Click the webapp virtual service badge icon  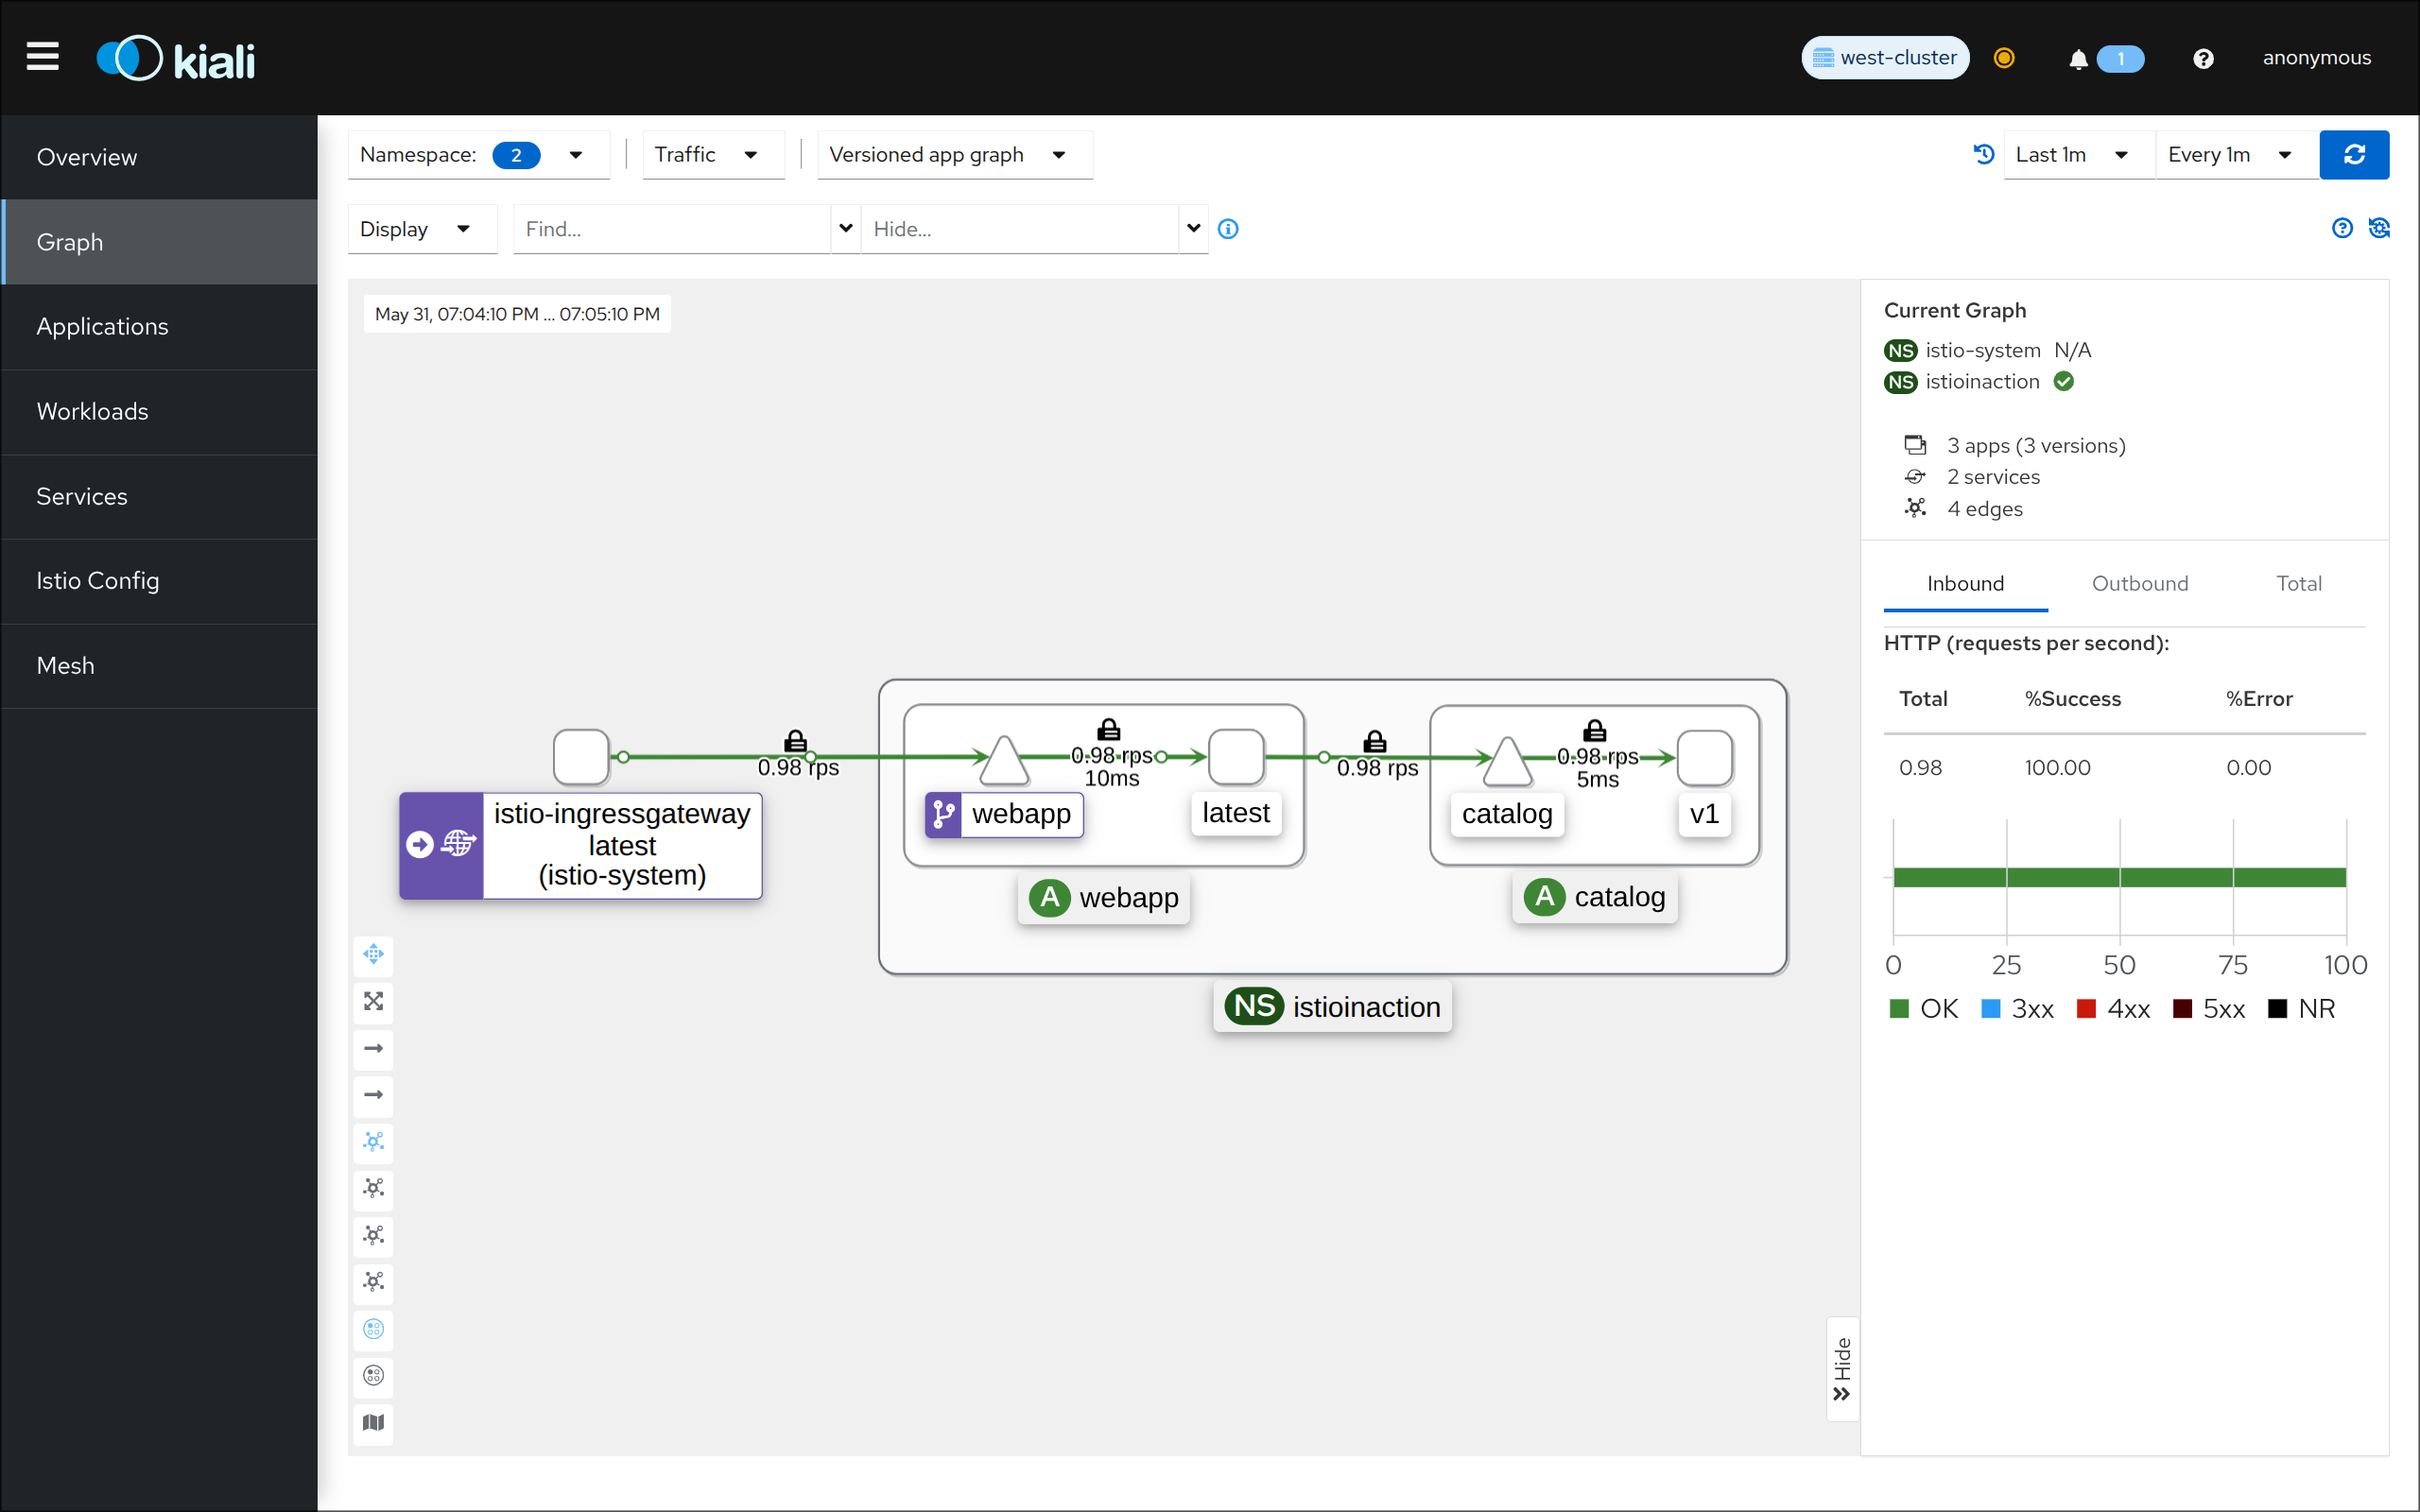(943, 814)
